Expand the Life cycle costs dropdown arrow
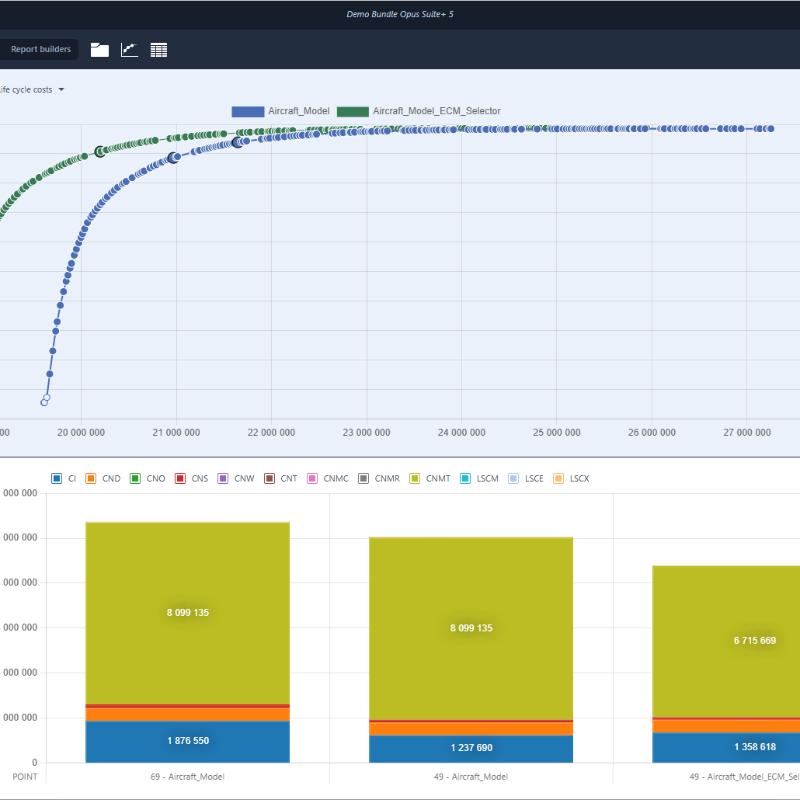Viewport: 800px width, 800px height. pos(61,90)
